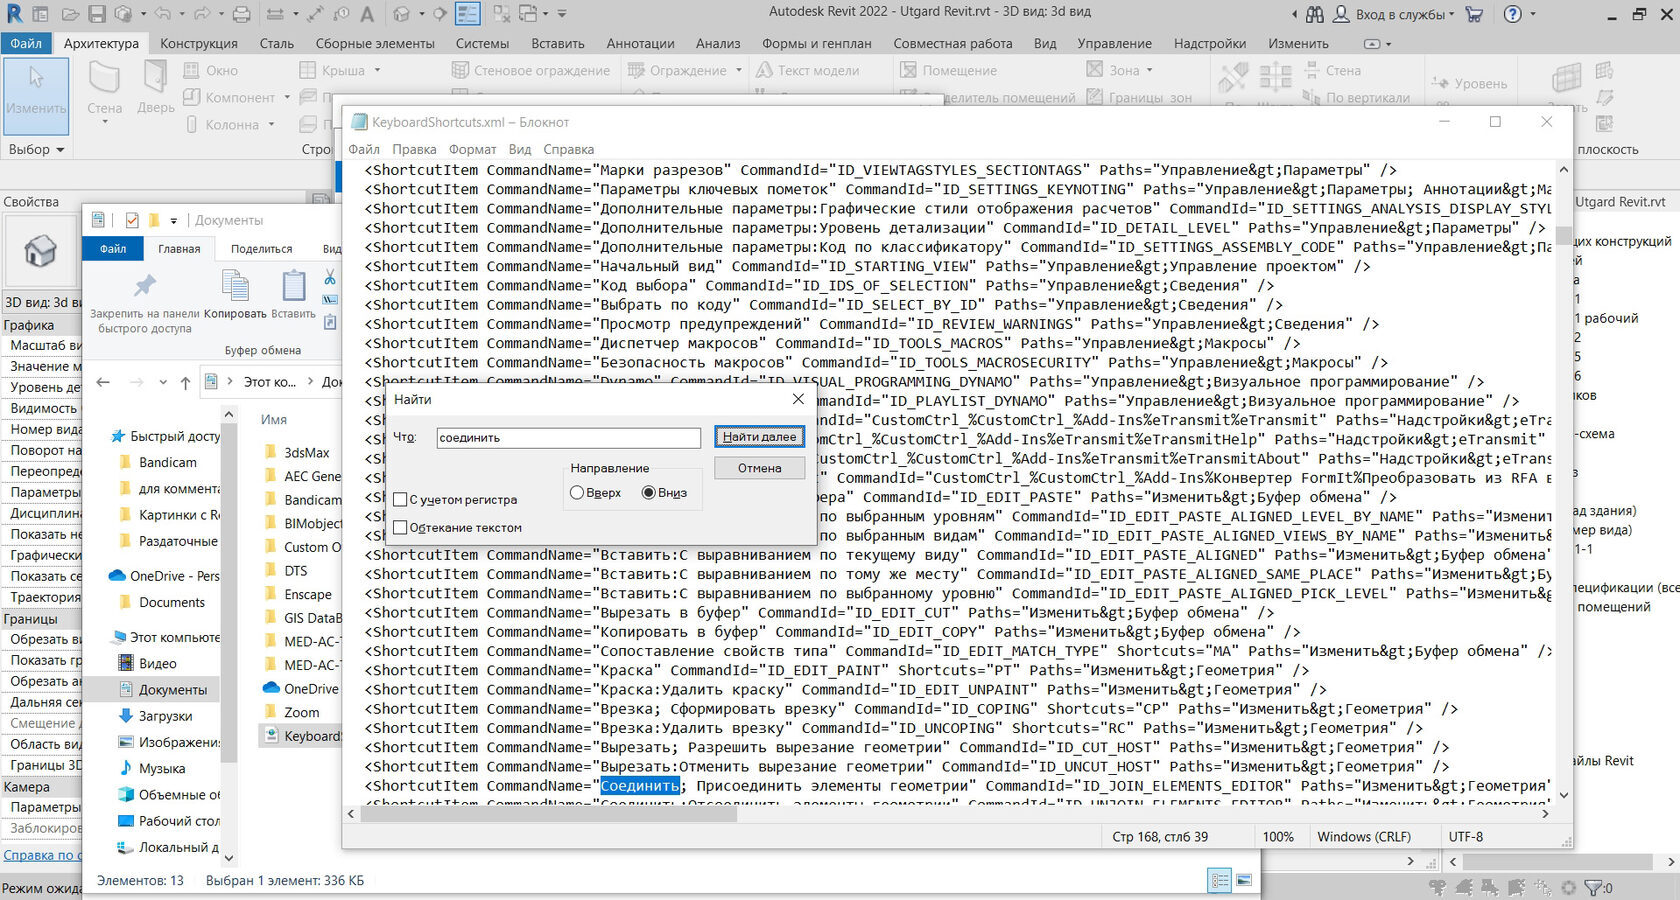The image size is (1680, 900).
Task: Select 'Вниз' search direction radio button
Action: coord(648,492)
